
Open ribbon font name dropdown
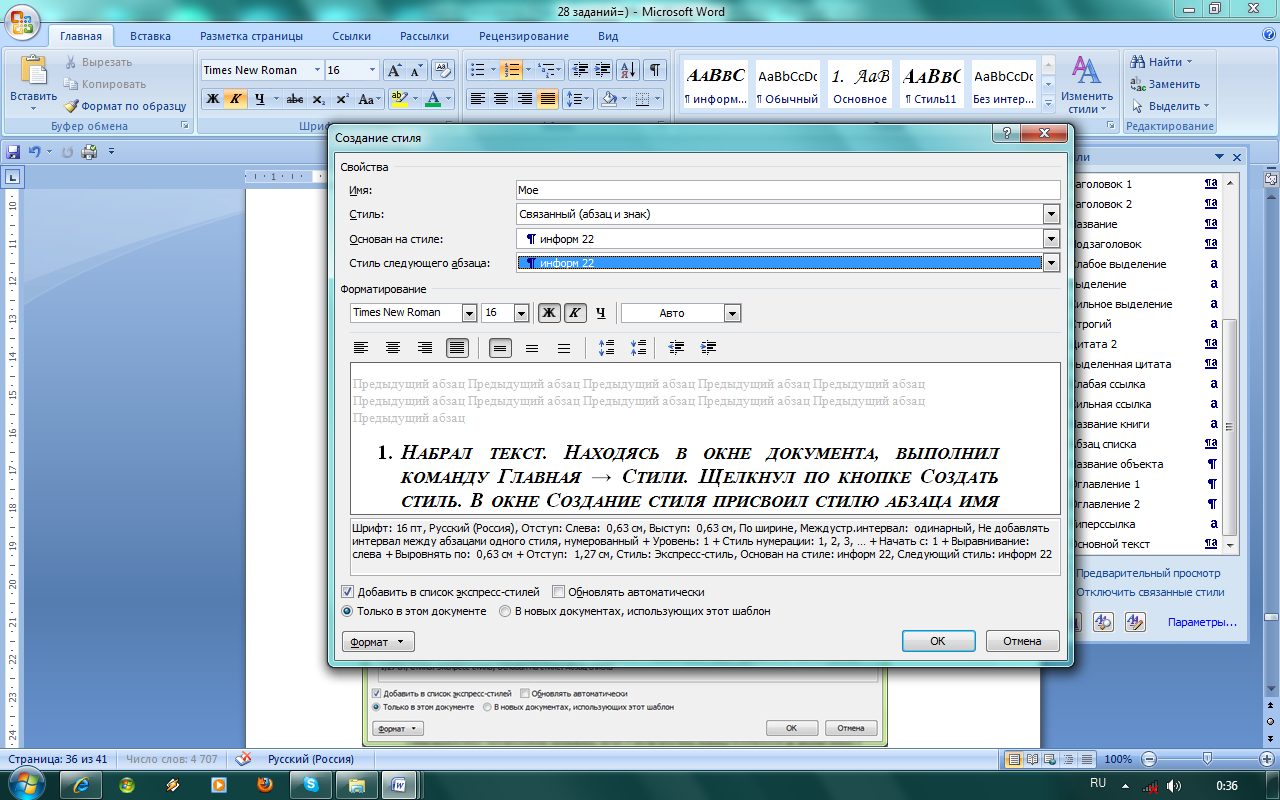[317, 70]
